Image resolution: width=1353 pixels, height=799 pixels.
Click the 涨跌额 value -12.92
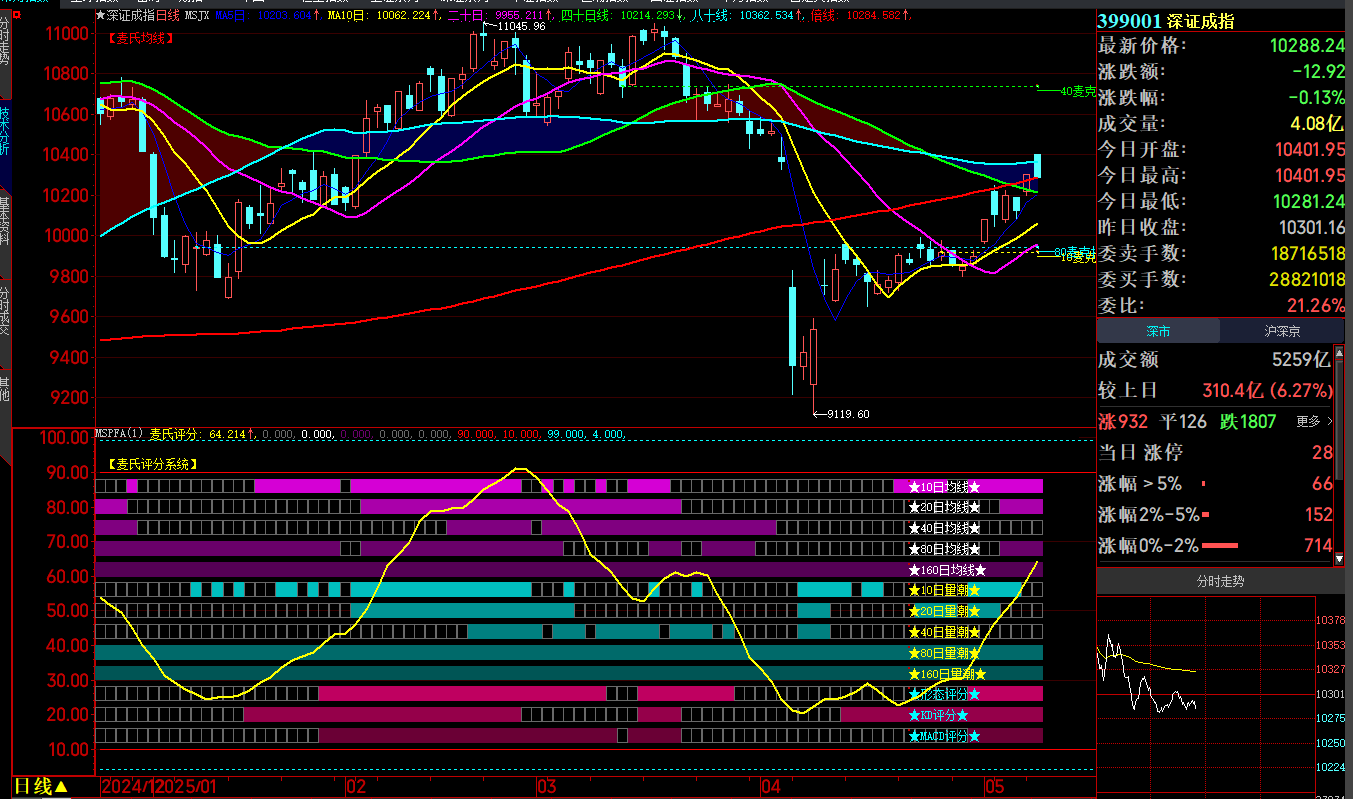(x=1318, y=72)
